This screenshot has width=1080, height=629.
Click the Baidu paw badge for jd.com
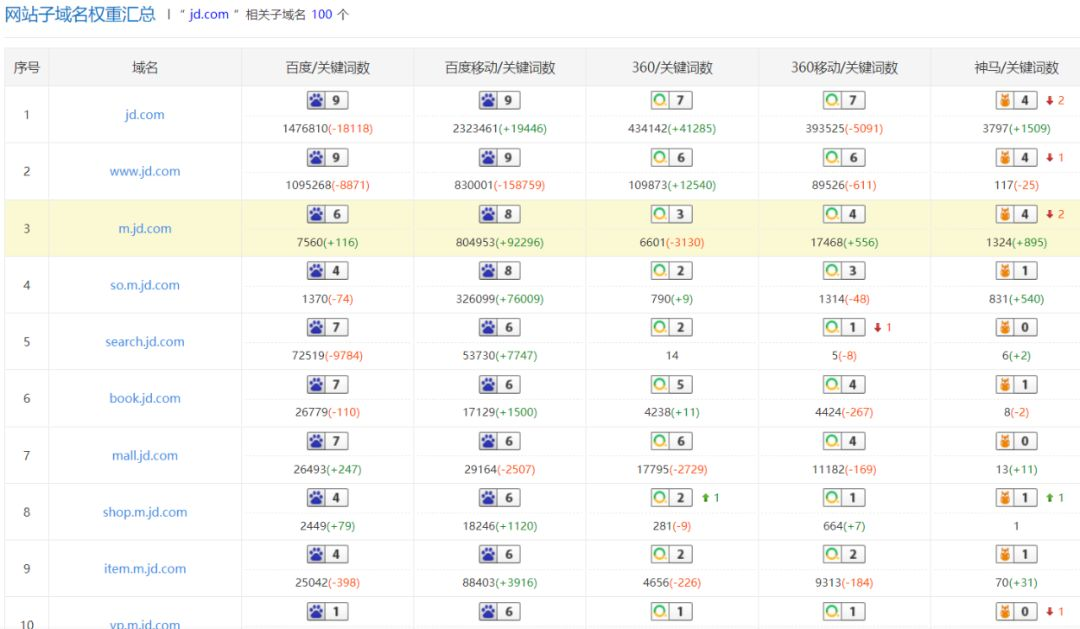(x=327, y=101)
